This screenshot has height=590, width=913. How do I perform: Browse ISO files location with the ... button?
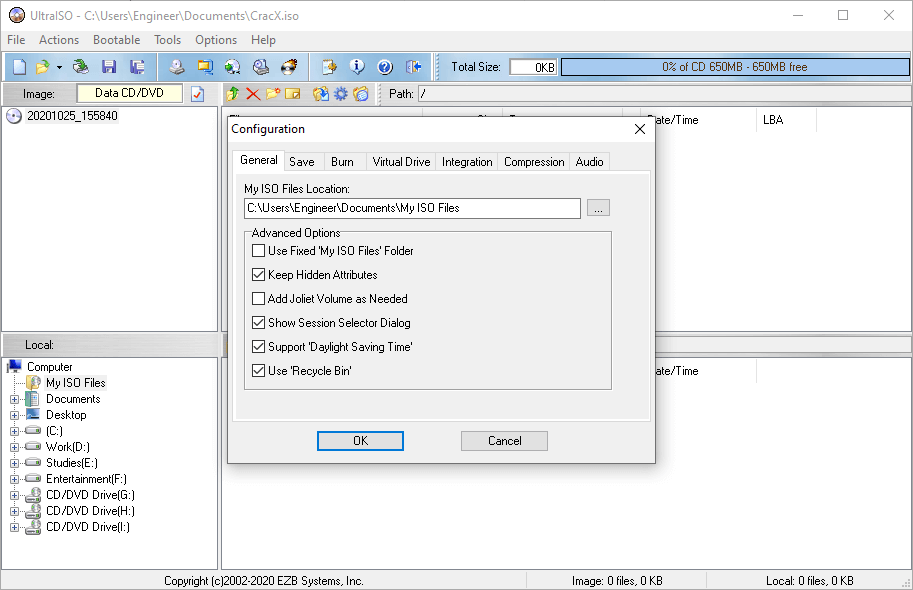598,208
